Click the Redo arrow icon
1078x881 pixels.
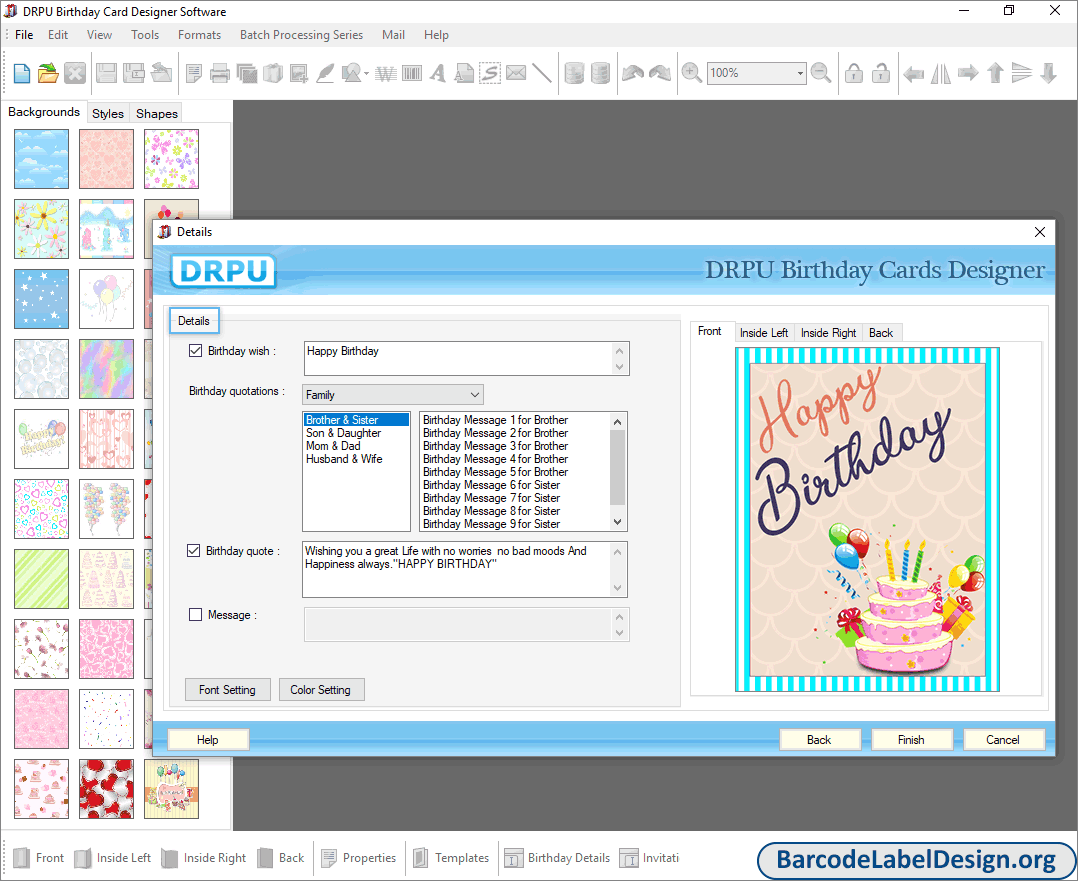659,73
